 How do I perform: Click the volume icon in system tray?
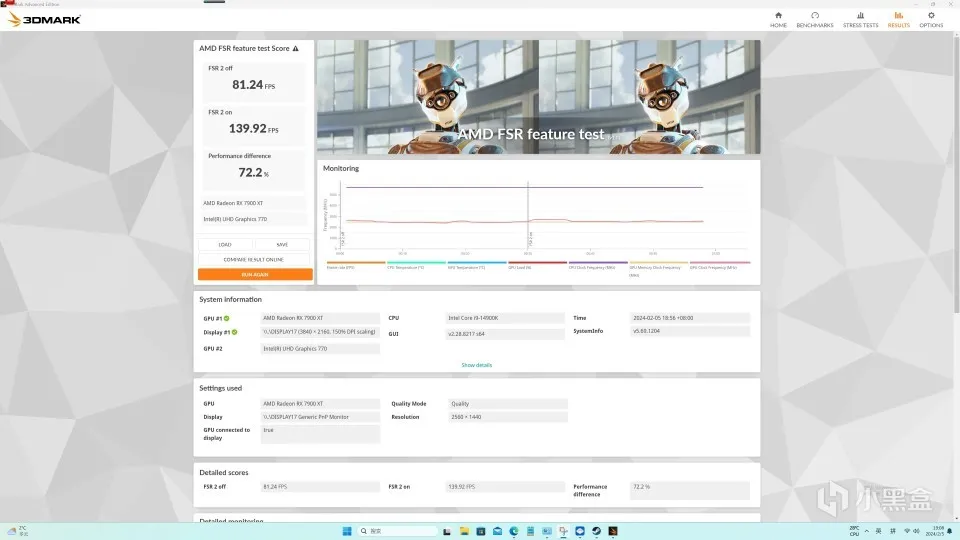(x=917, y=531)
